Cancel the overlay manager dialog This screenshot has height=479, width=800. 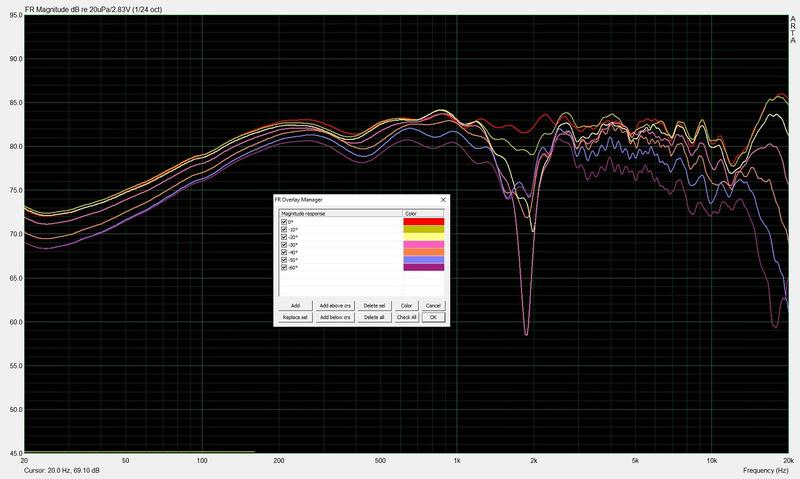(x=433, y=305)
